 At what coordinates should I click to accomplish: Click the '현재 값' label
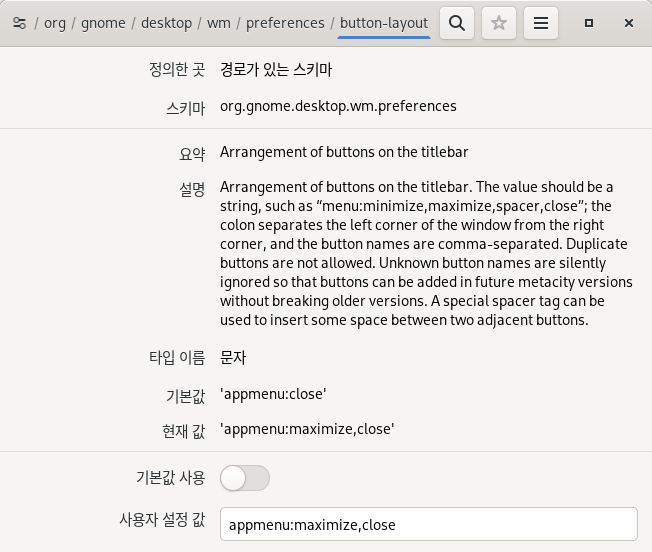[x=183, y=431]
